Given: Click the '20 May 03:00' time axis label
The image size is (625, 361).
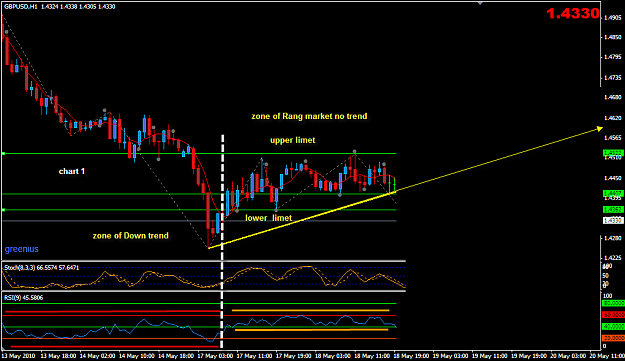Looking at the screenshot, I should (568, 356).
